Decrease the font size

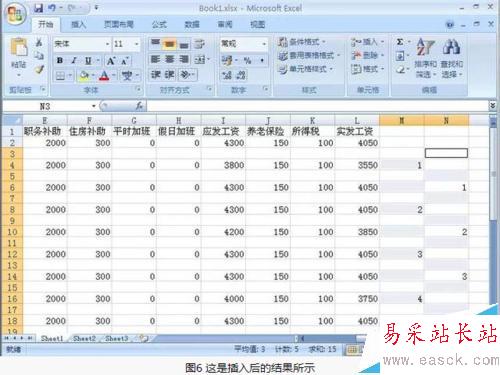tap(125, 61)
